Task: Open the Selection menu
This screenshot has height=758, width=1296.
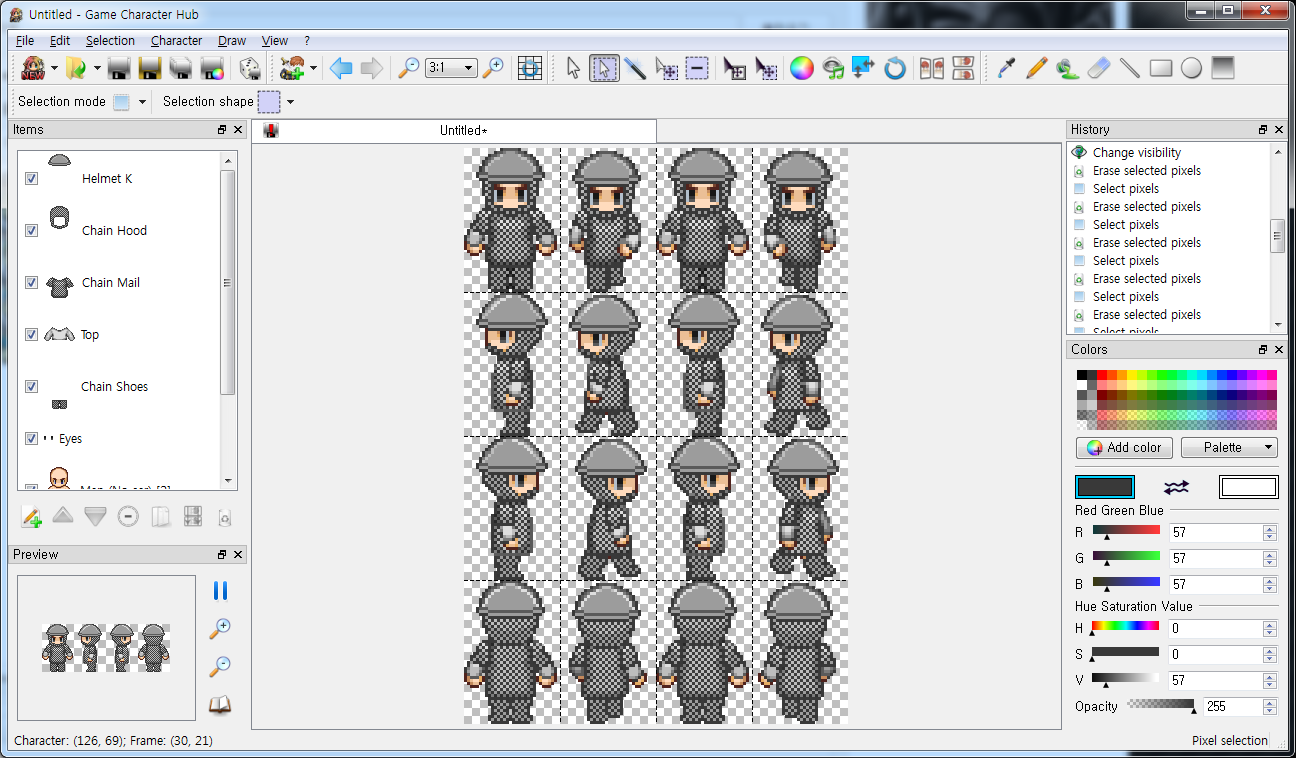Action: point(110,41)
